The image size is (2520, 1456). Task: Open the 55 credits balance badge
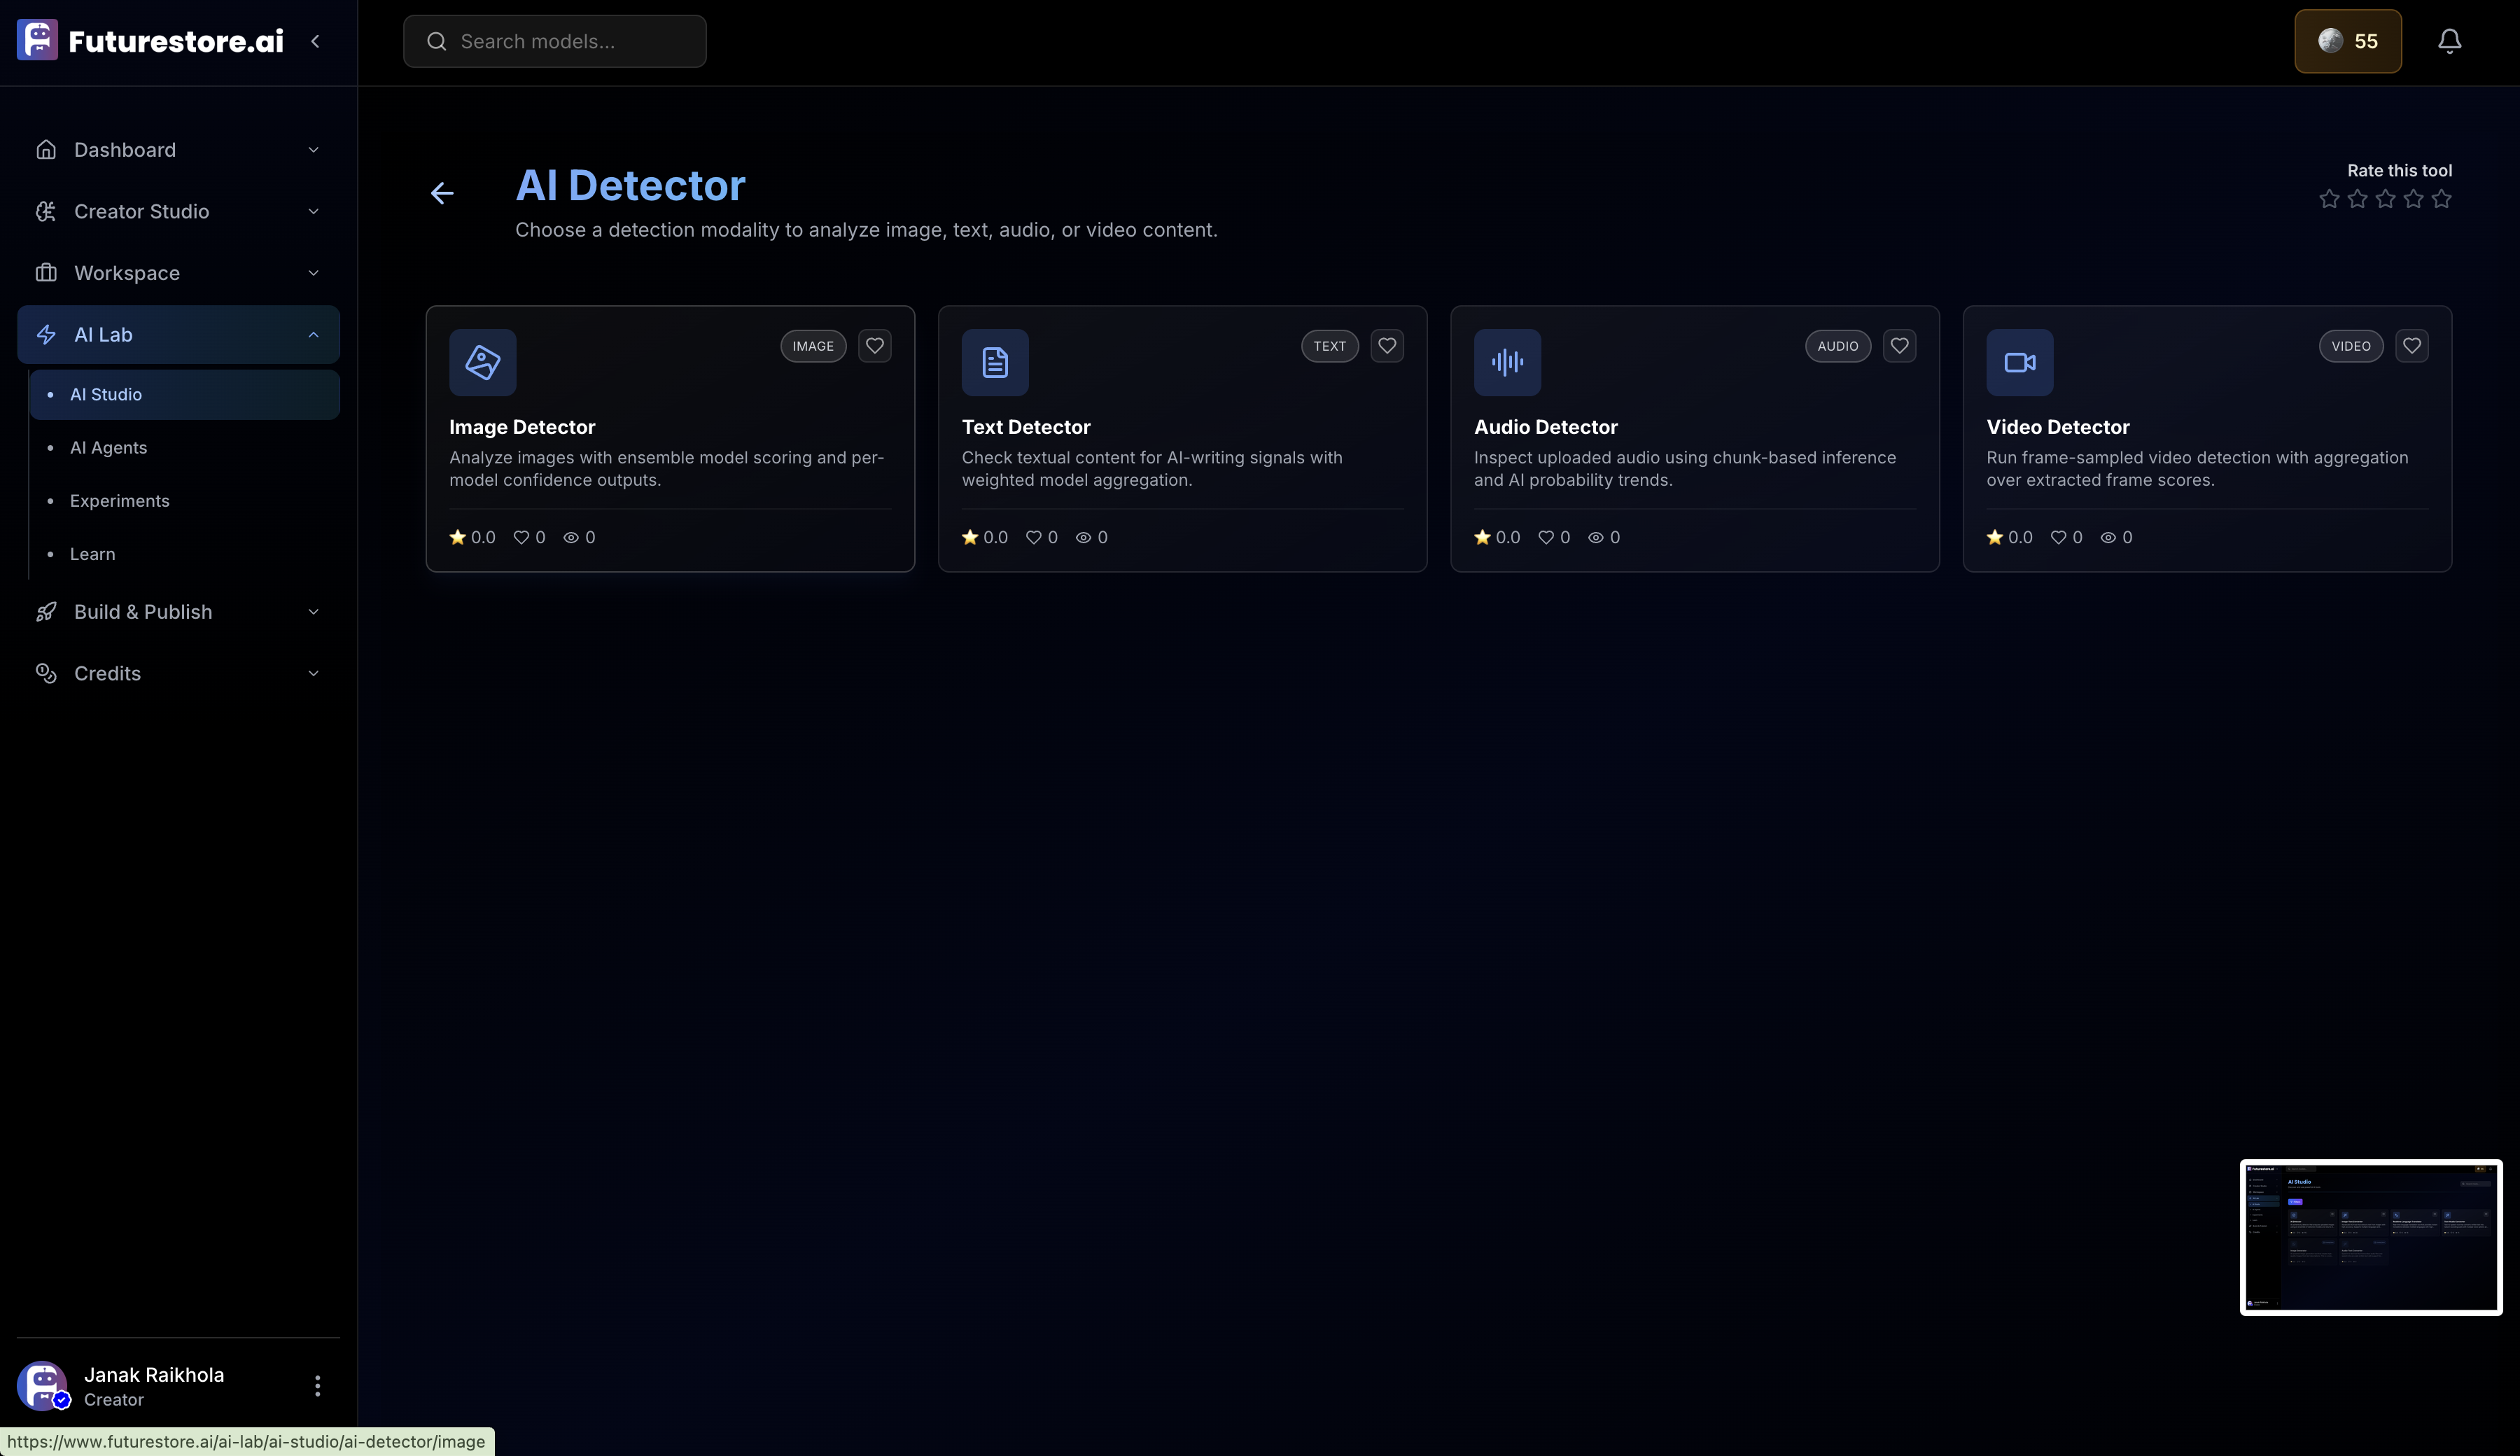(x=2347, y=41)
